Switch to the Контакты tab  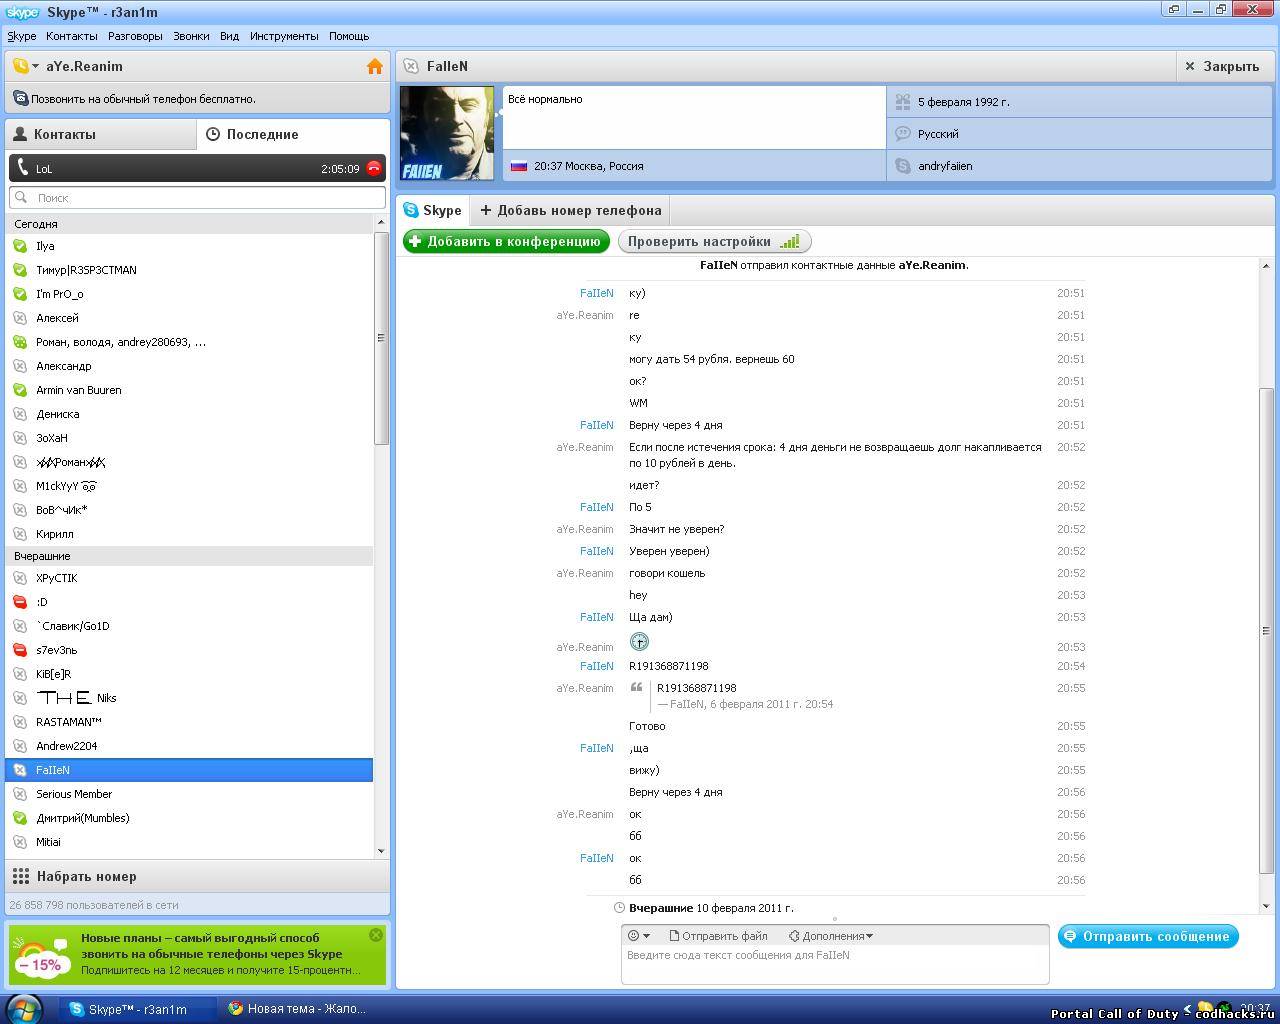pyautogui.click(x=101, y=134)
